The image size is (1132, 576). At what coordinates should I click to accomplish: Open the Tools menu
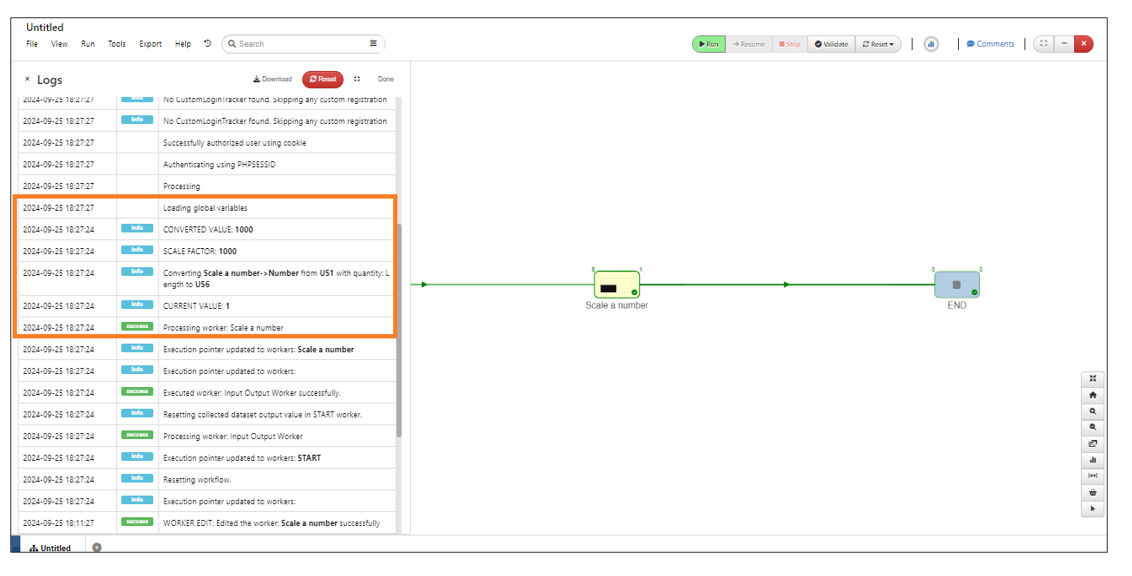(x=117, y=44)
